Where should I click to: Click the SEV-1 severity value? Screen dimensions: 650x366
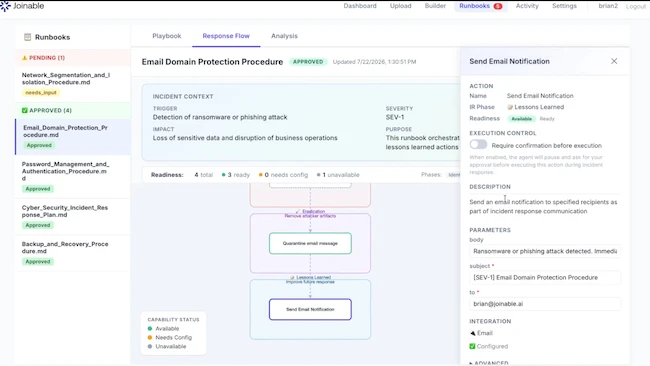point(395,117)
